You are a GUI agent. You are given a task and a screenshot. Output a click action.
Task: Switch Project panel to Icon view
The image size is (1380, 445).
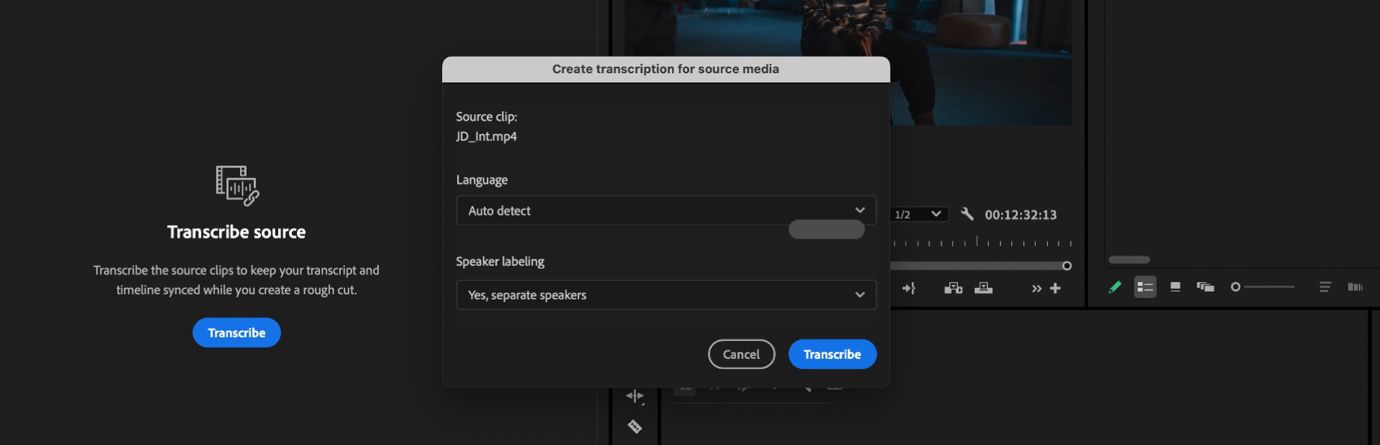[x=1175, y=287]
